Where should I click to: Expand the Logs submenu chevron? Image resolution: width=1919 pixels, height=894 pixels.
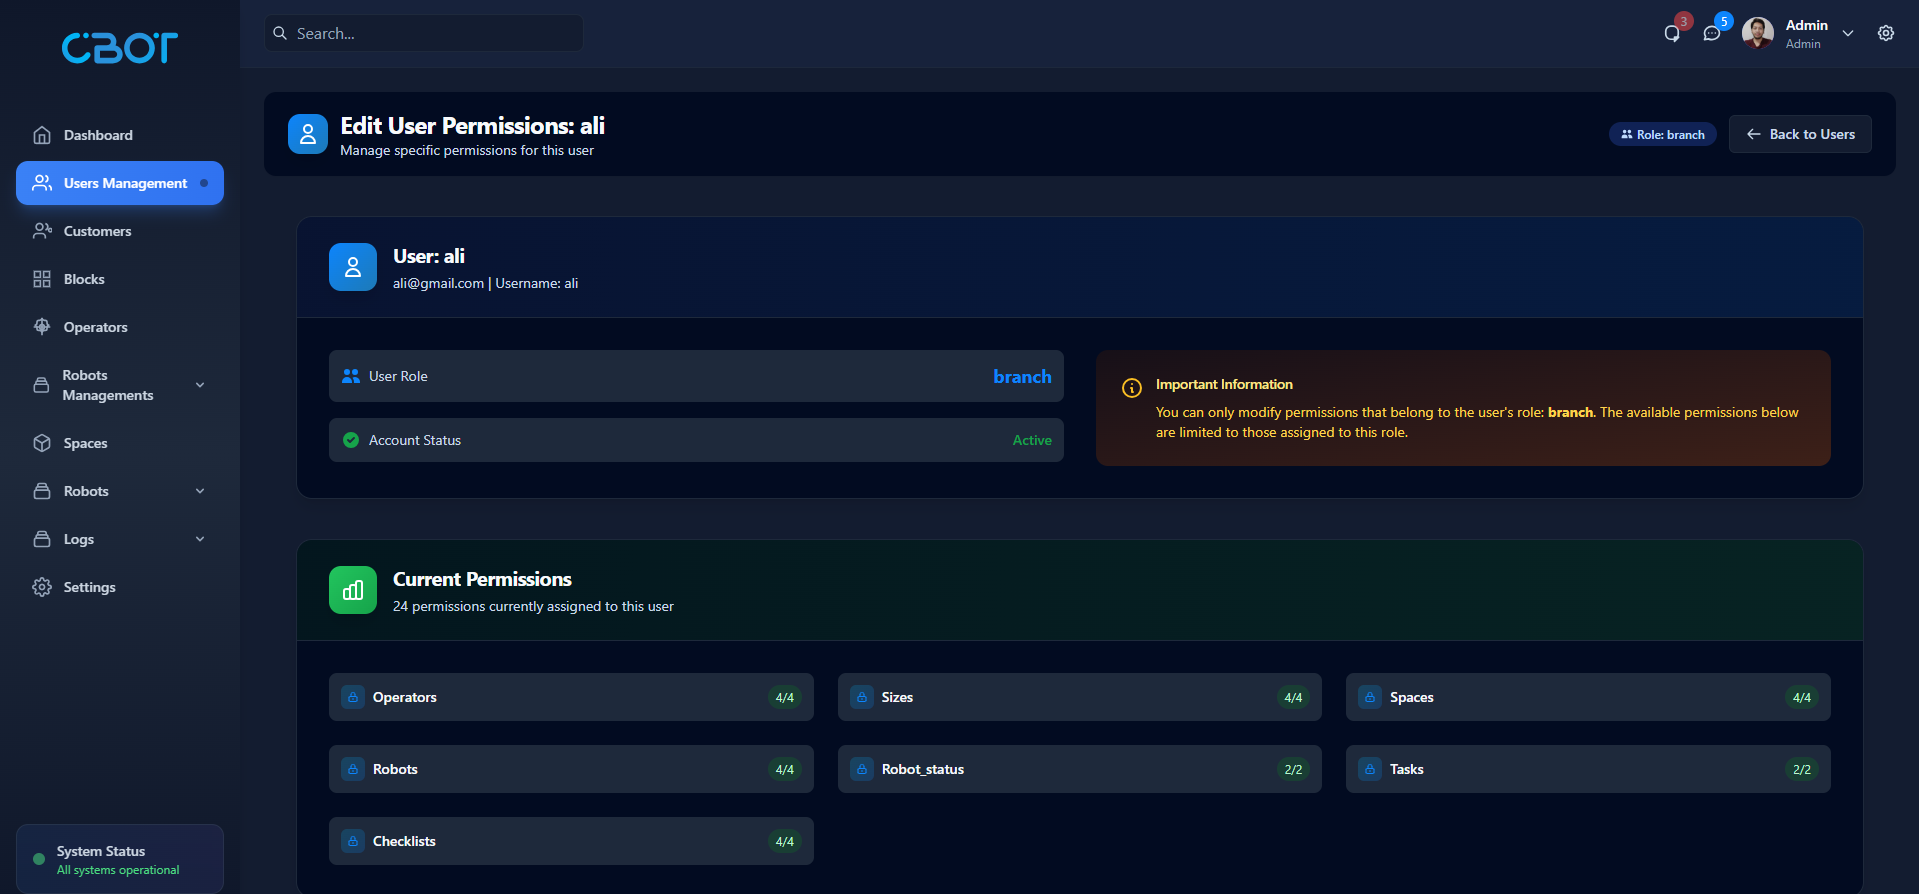coord(200,539)
